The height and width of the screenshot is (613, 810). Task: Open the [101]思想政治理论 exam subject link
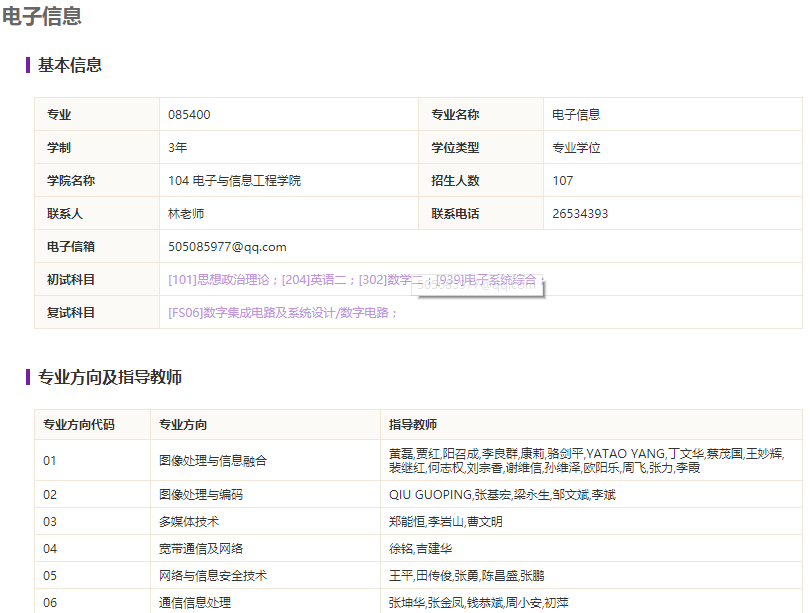point(219,280)
